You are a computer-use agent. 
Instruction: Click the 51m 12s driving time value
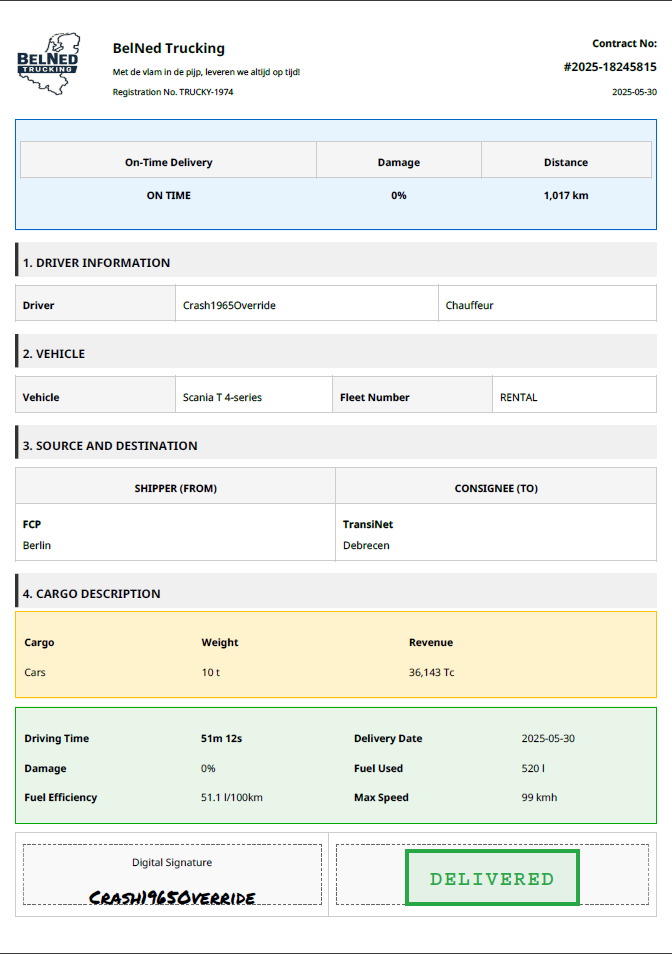(221, 739)
